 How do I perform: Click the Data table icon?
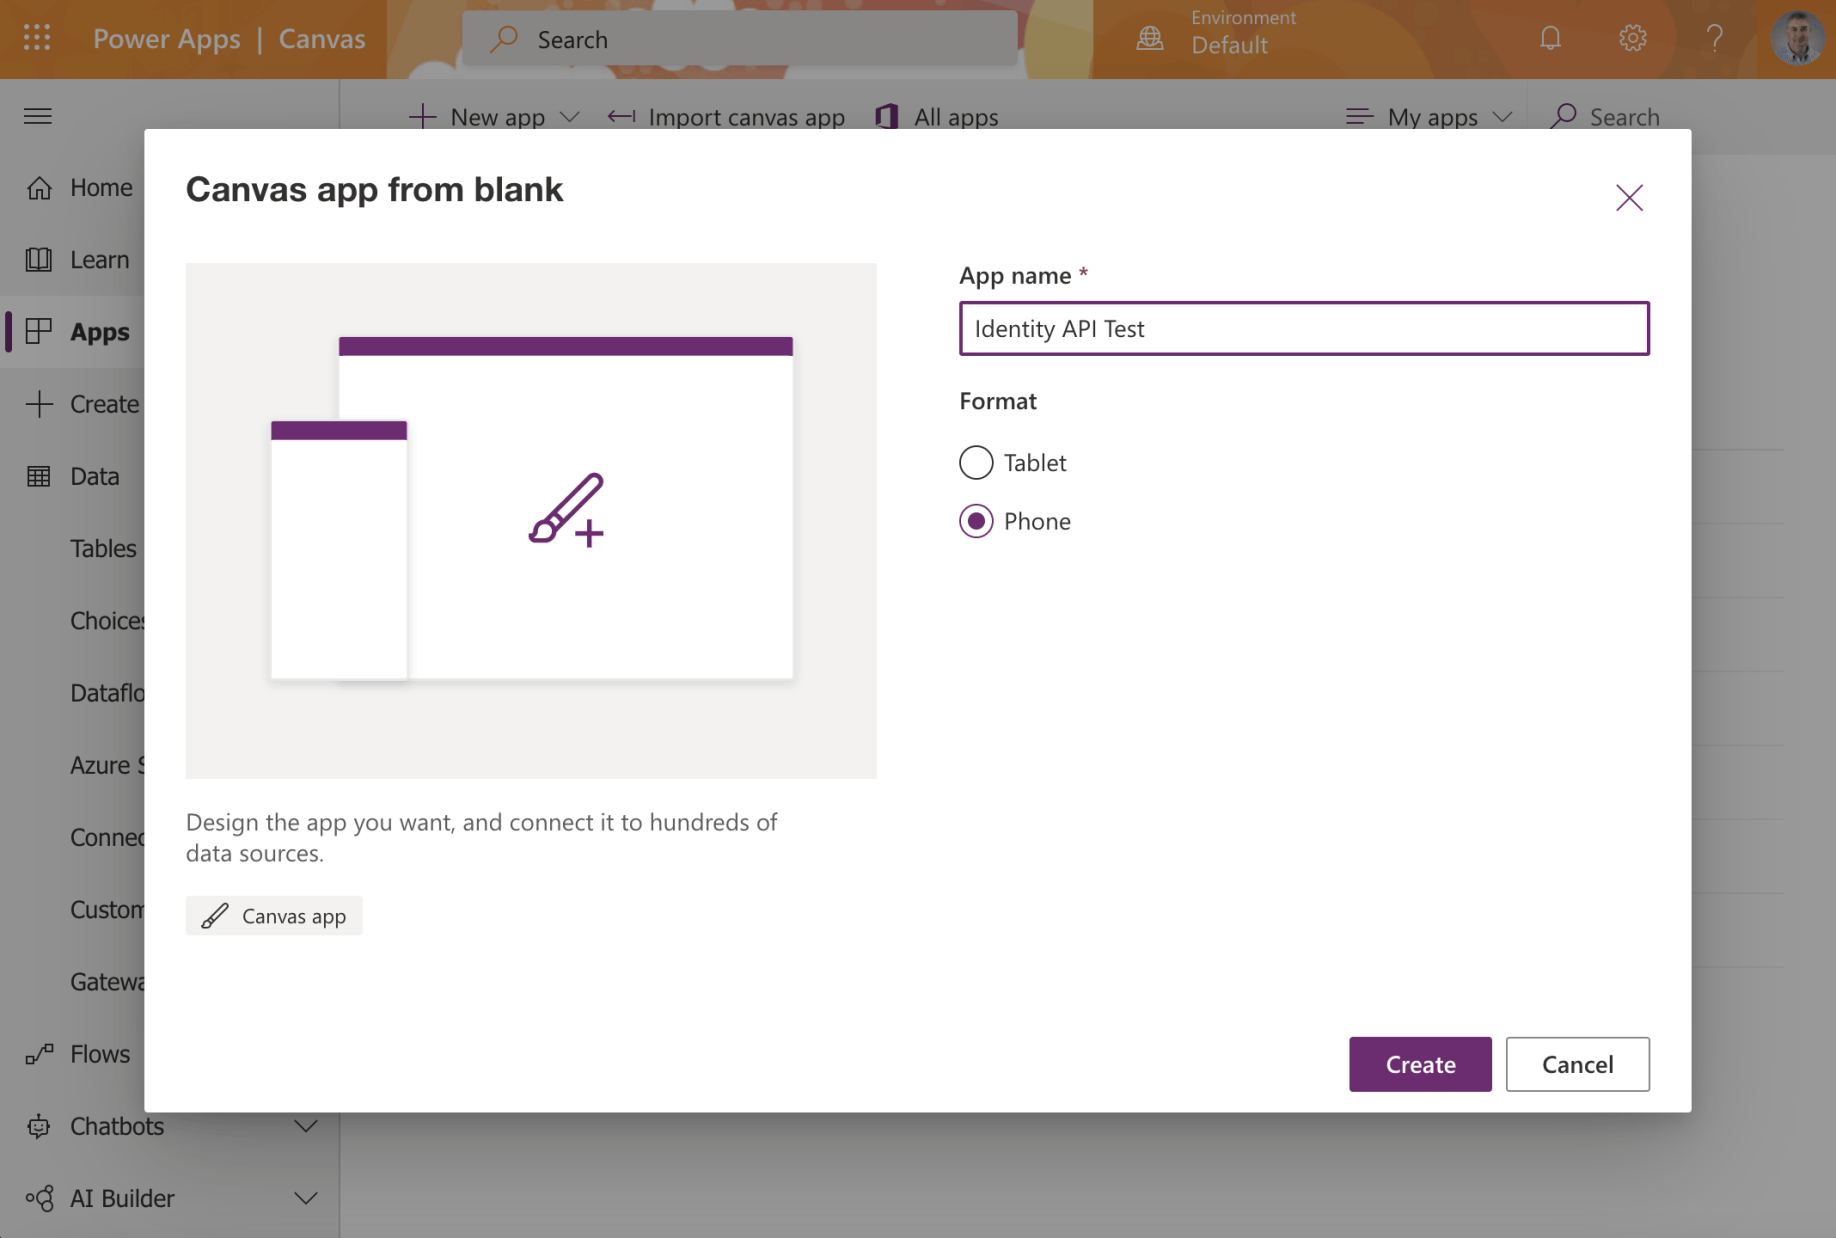point(39,476)
